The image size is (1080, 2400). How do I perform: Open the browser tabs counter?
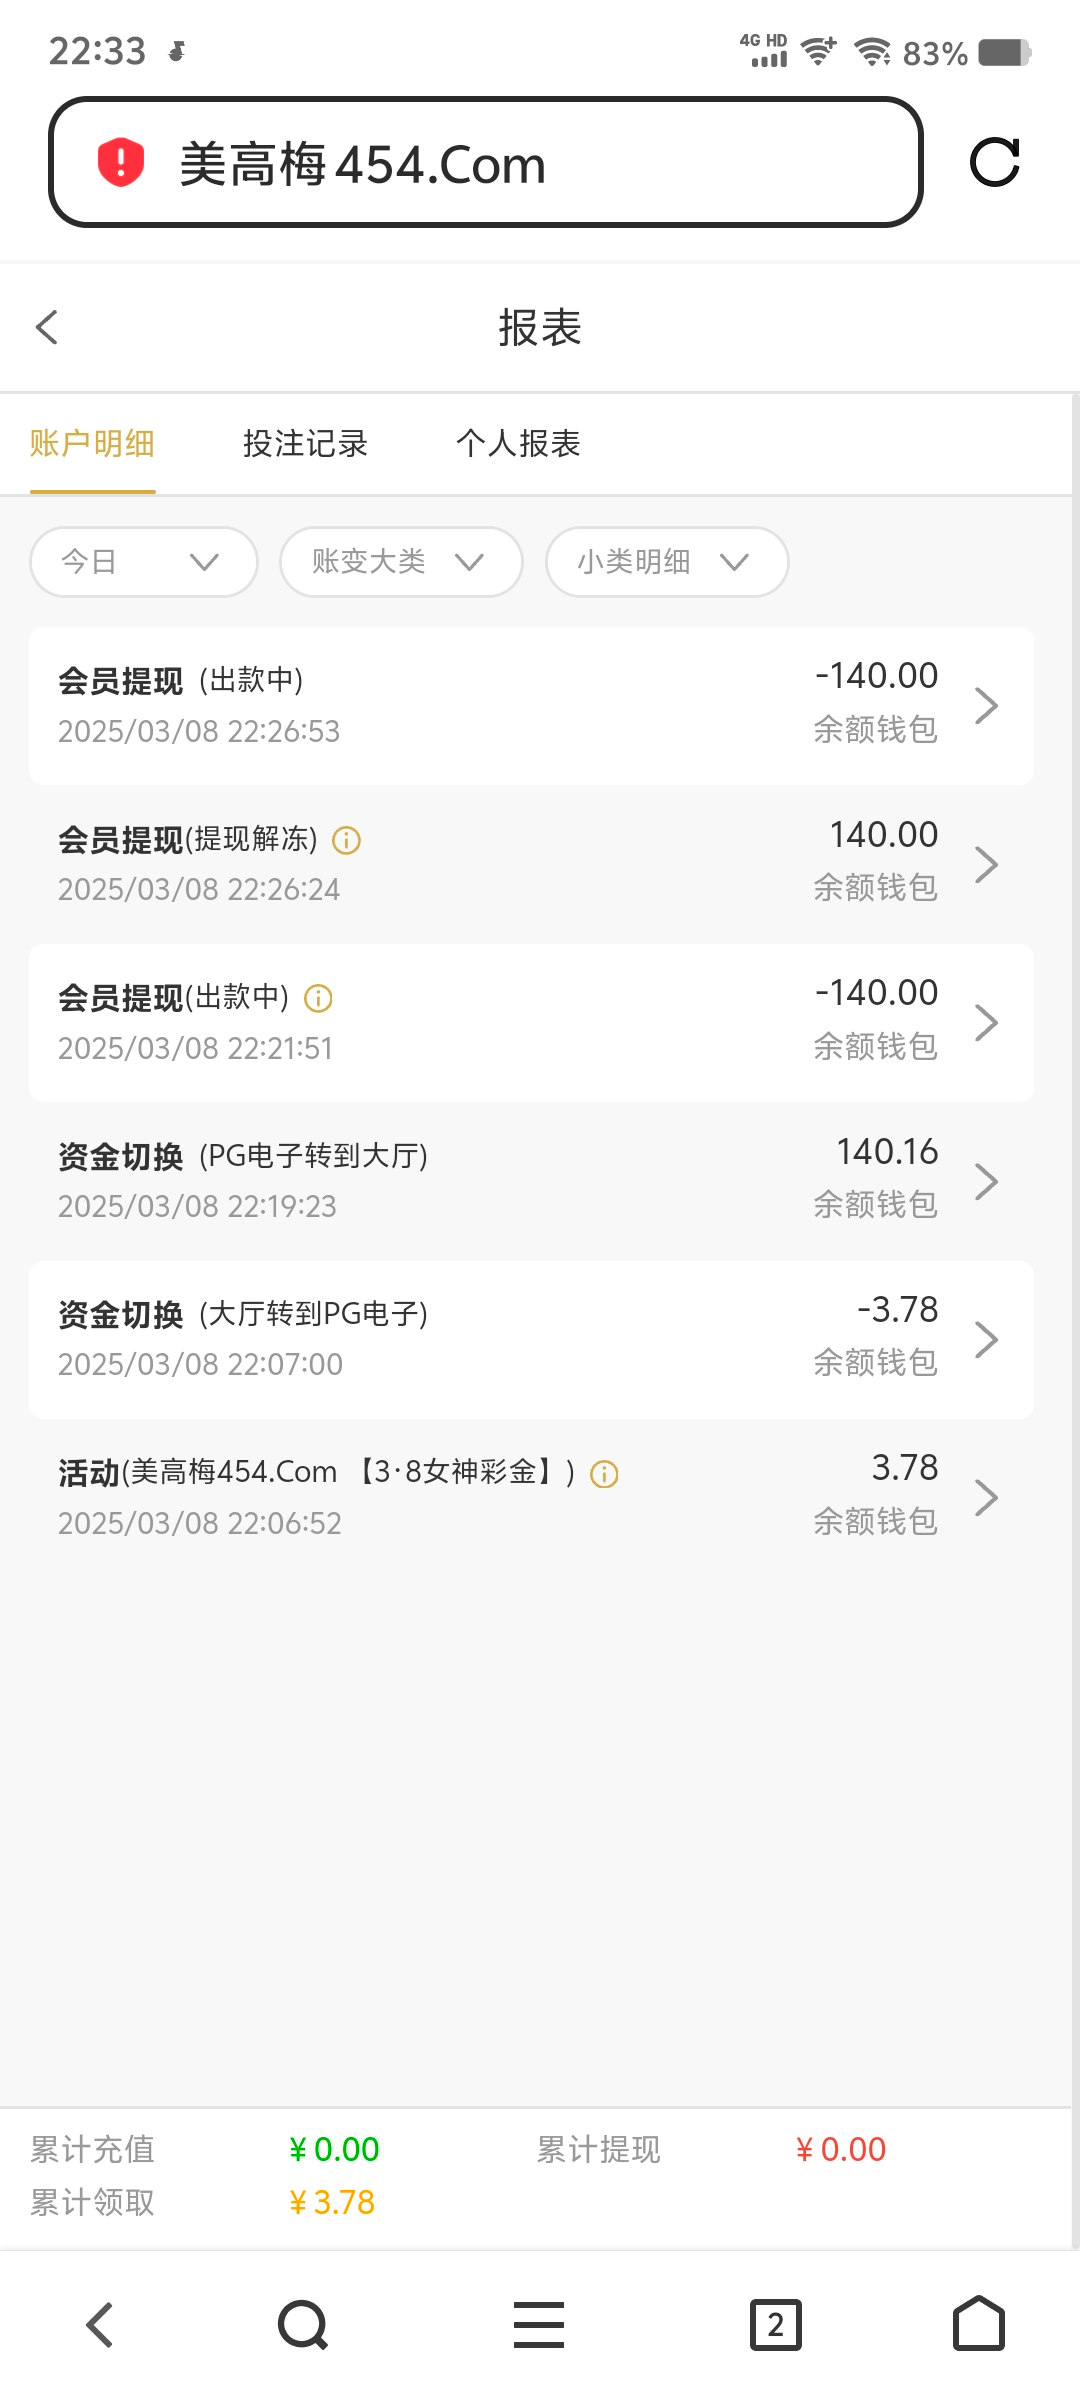click(776, 2324)
